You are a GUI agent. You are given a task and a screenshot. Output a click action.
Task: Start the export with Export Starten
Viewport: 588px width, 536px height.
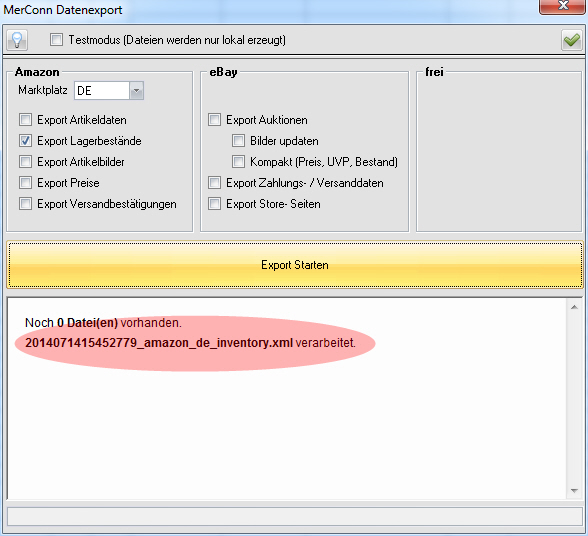pyautogui.click(x=295, y=265)
